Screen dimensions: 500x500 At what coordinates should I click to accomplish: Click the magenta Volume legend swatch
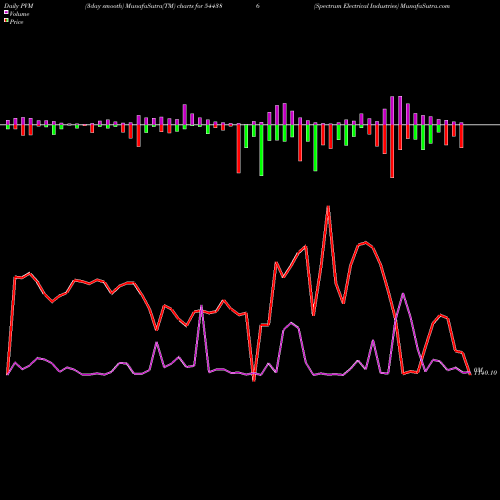[x=6, y=13]
